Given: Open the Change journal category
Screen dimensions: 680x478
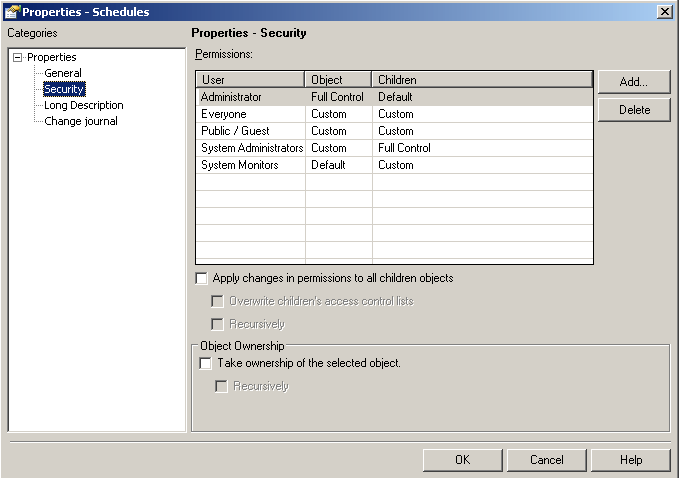Looking at the screenshot, I should 81,121.
